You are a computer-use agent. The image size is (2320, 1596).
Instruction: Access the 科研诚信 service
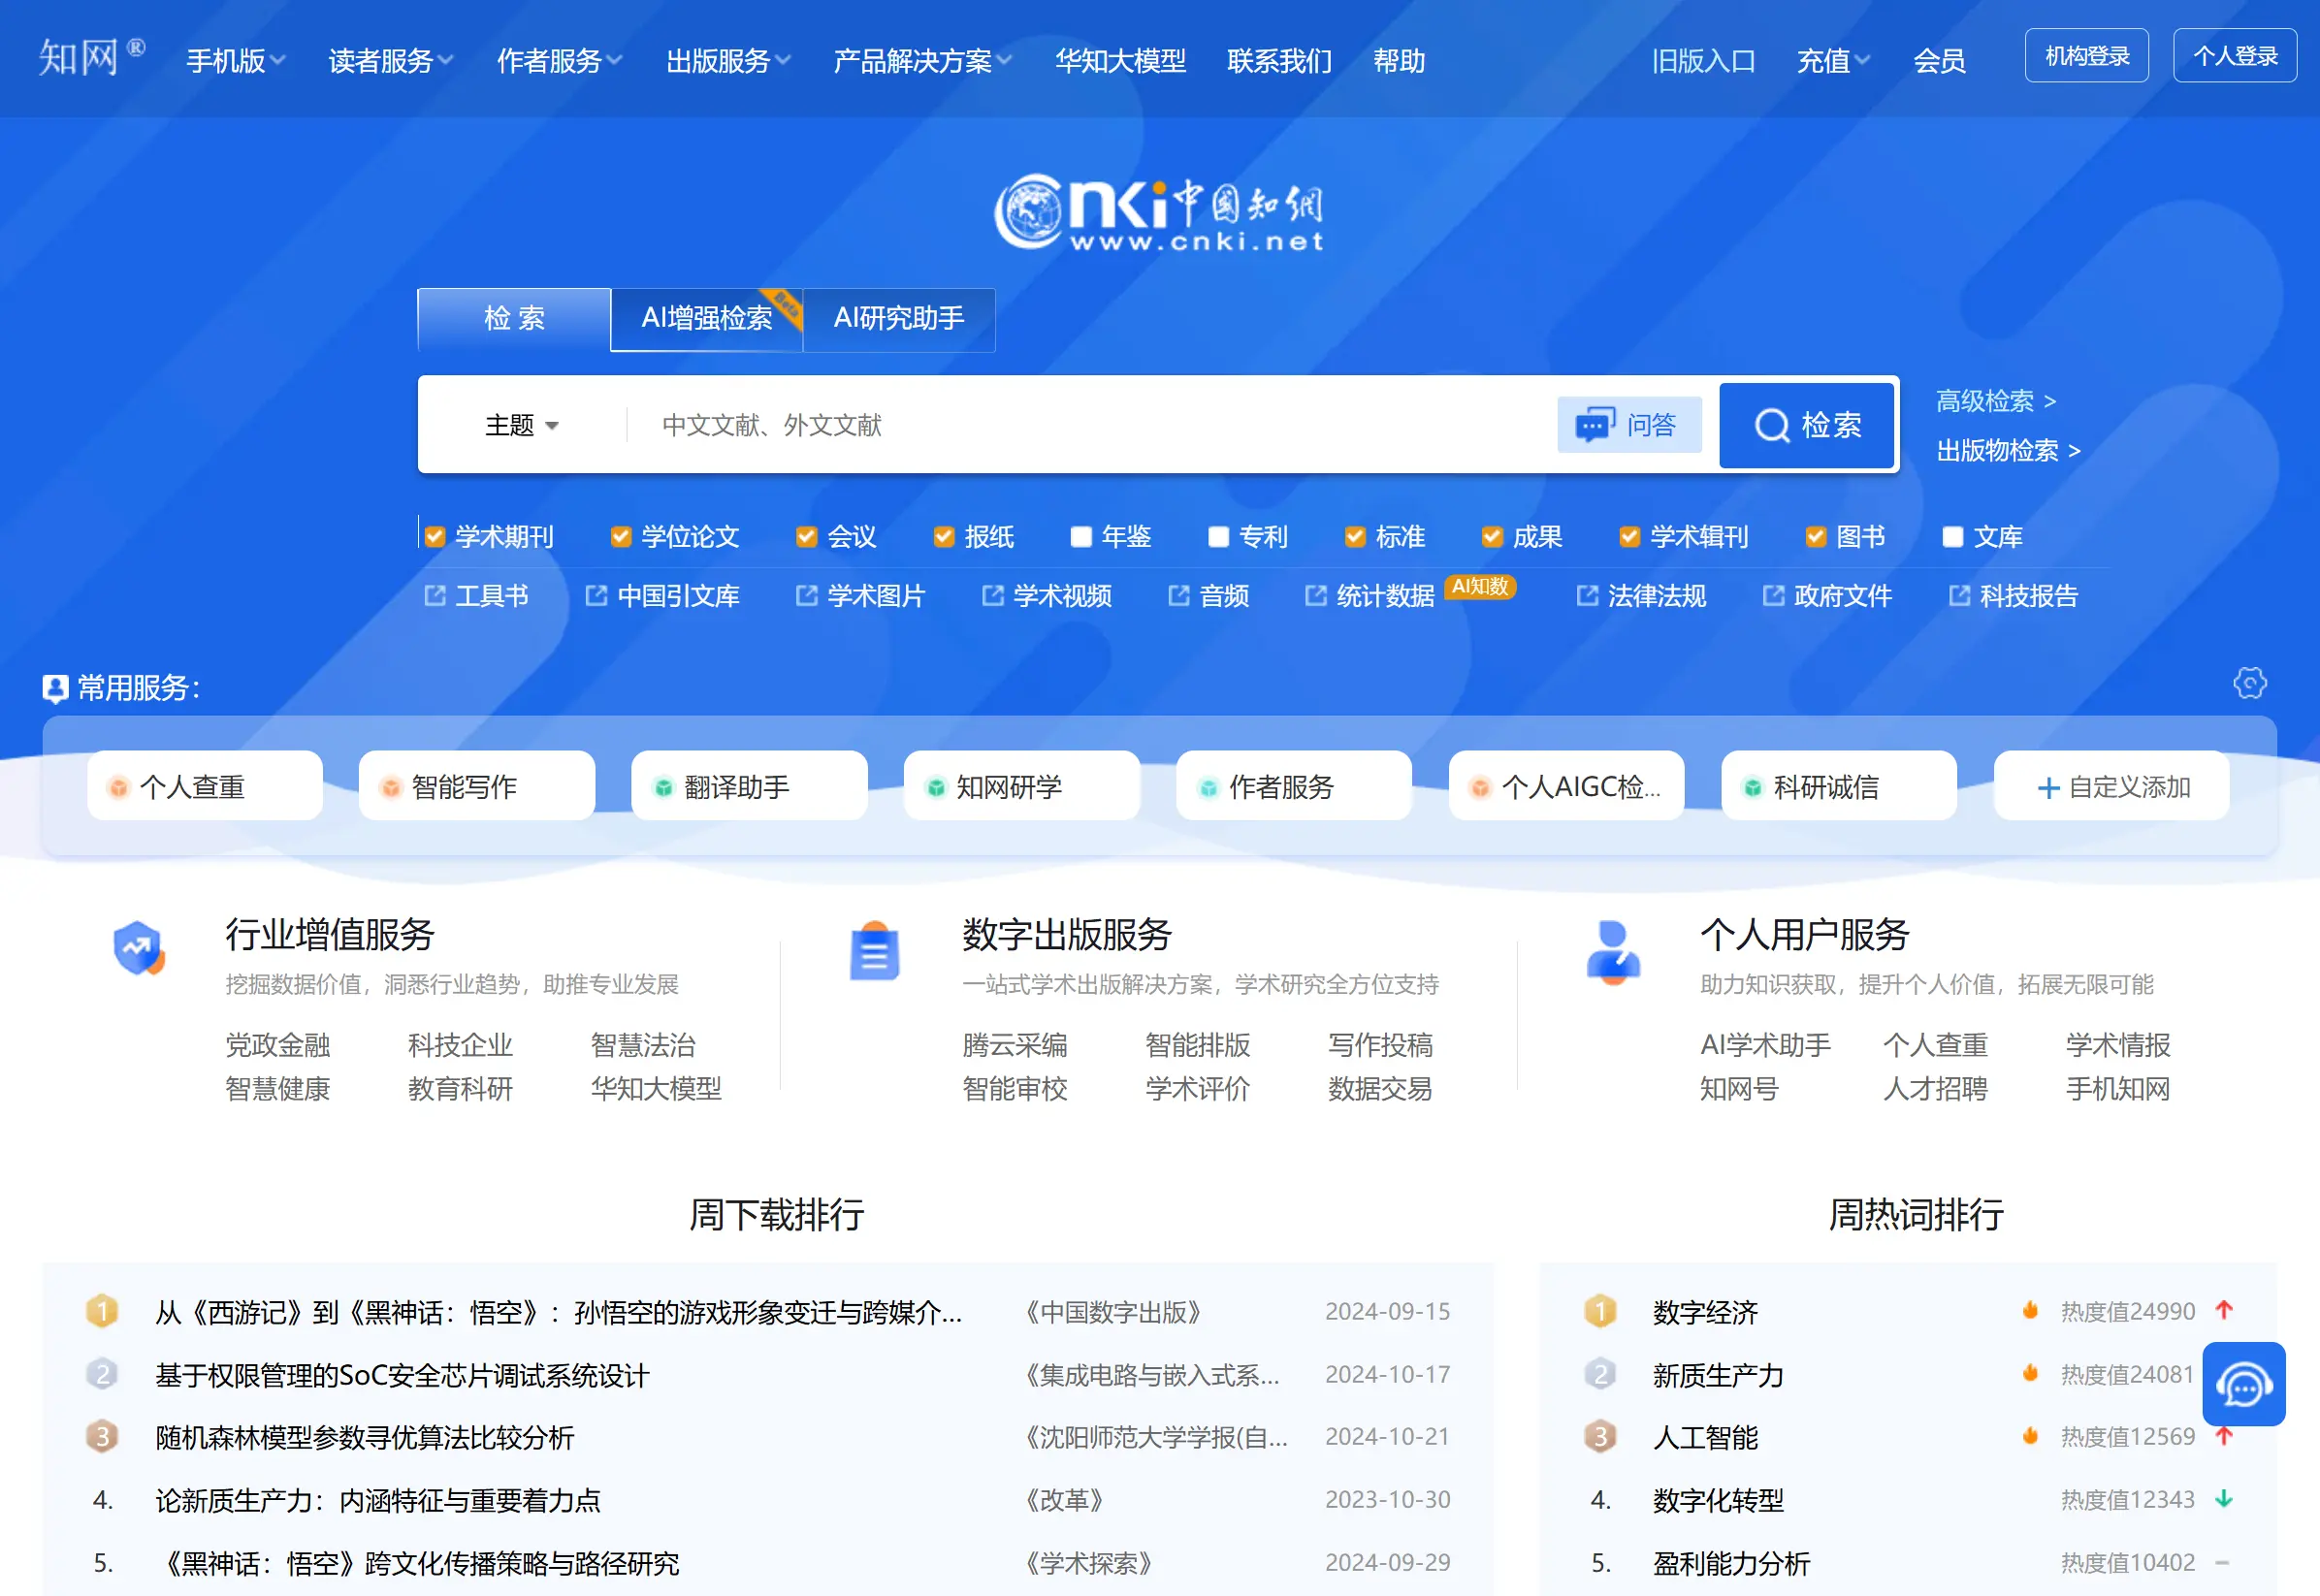[x=1838, y=786]
